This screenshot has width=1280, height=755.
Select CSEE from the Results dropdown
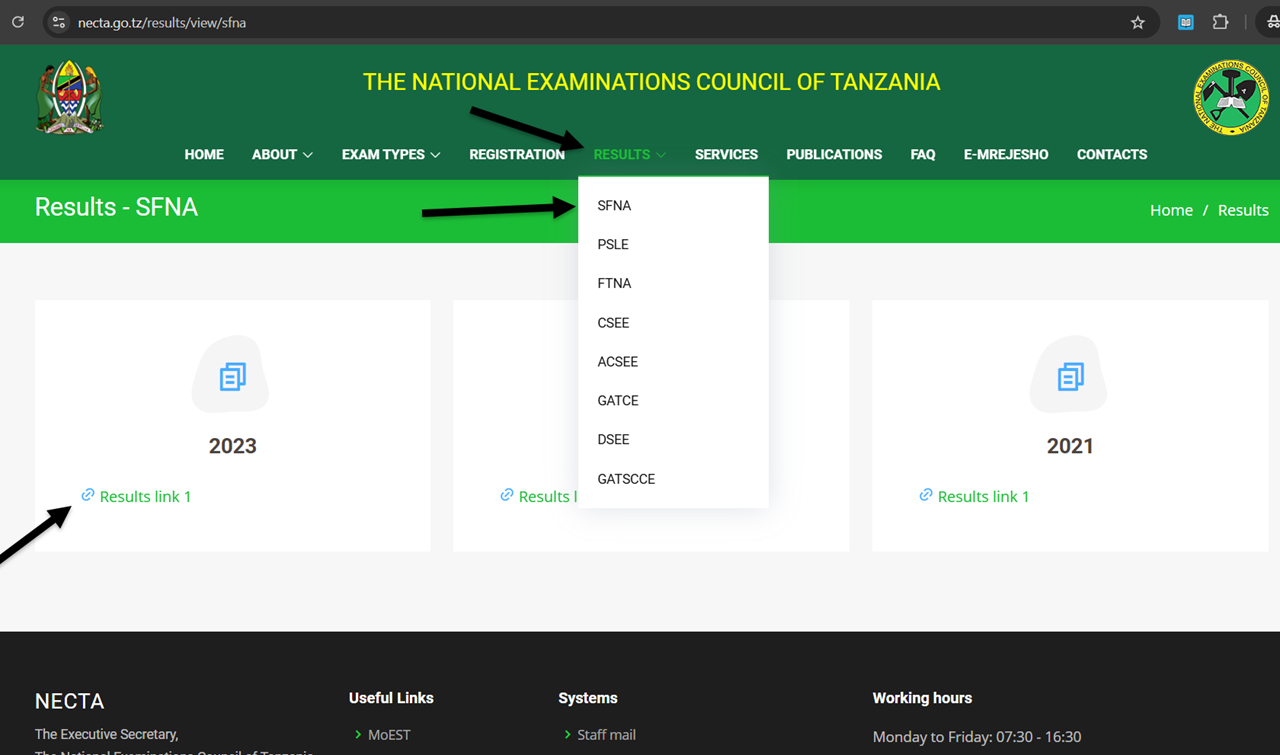[x=673, y=323]
